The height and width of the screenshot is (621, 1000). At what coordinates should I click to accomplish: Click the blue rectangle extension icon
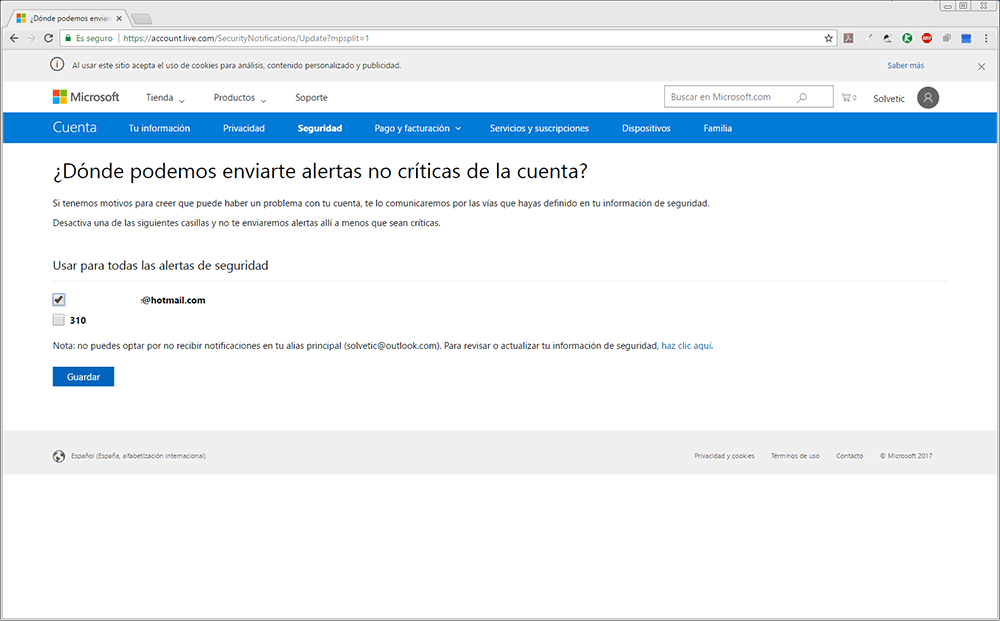(966, 38)
